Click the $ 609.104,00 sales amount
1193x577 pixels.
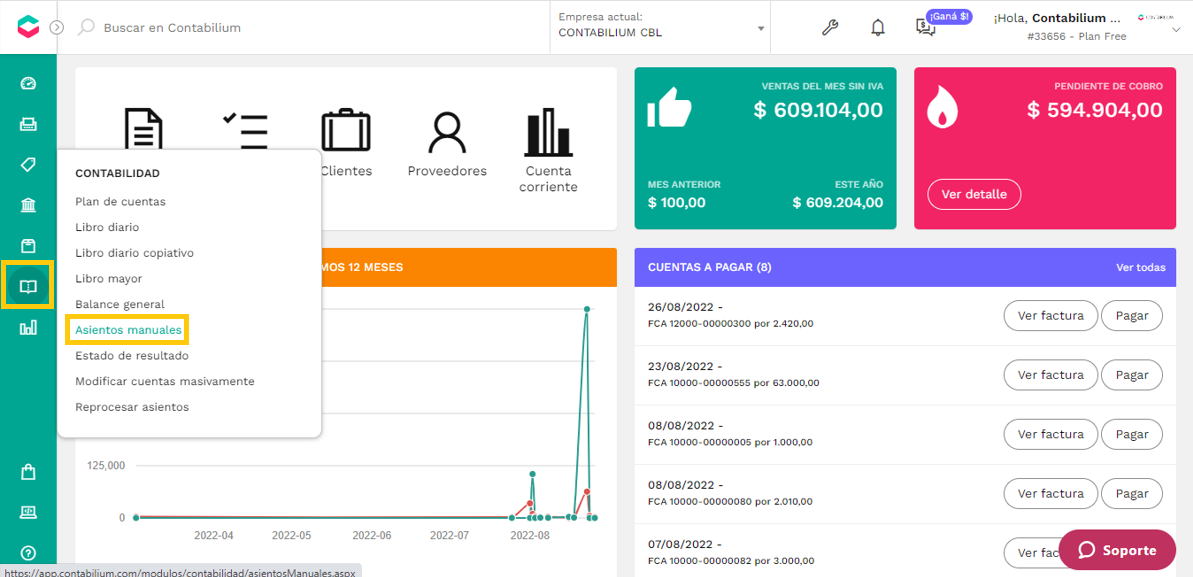818,110
